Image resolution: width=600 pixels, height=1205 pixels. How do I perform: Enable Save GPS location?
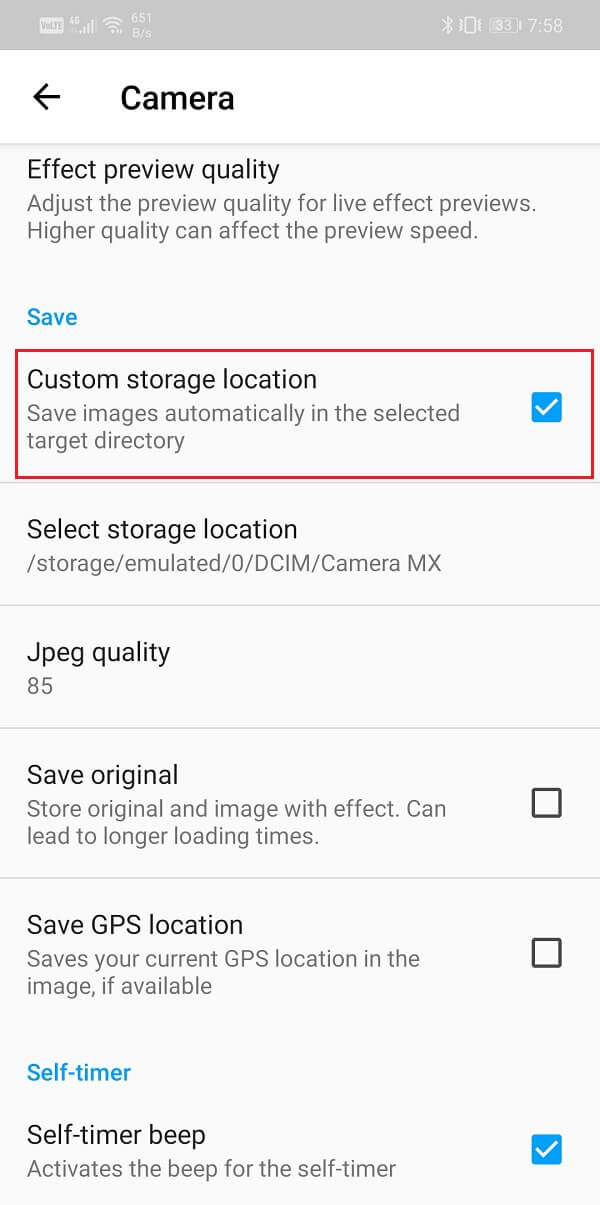click(546, 953)
